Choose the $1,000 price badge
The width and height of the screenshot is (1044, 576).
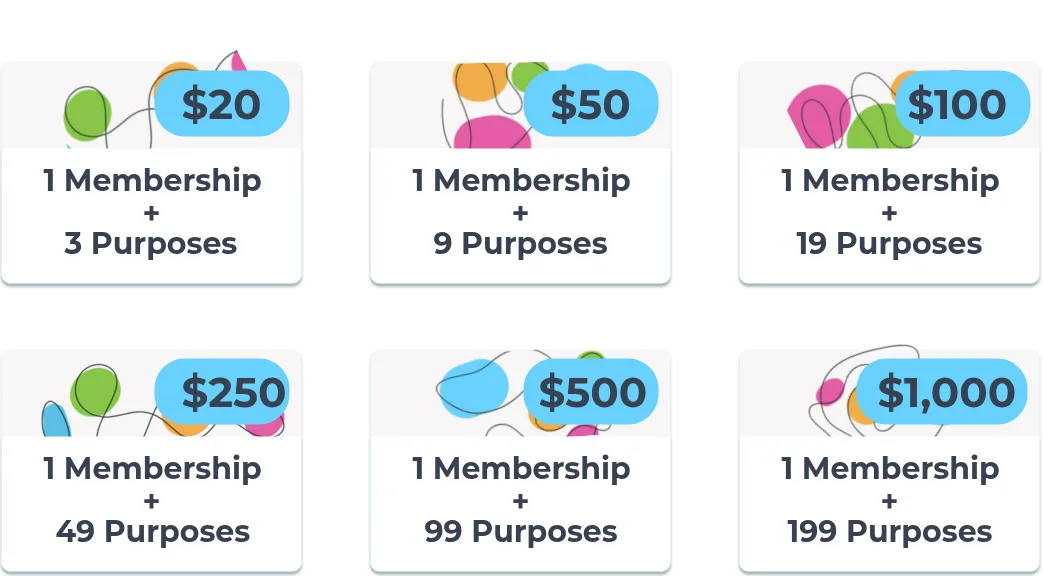tap(945, 392)
